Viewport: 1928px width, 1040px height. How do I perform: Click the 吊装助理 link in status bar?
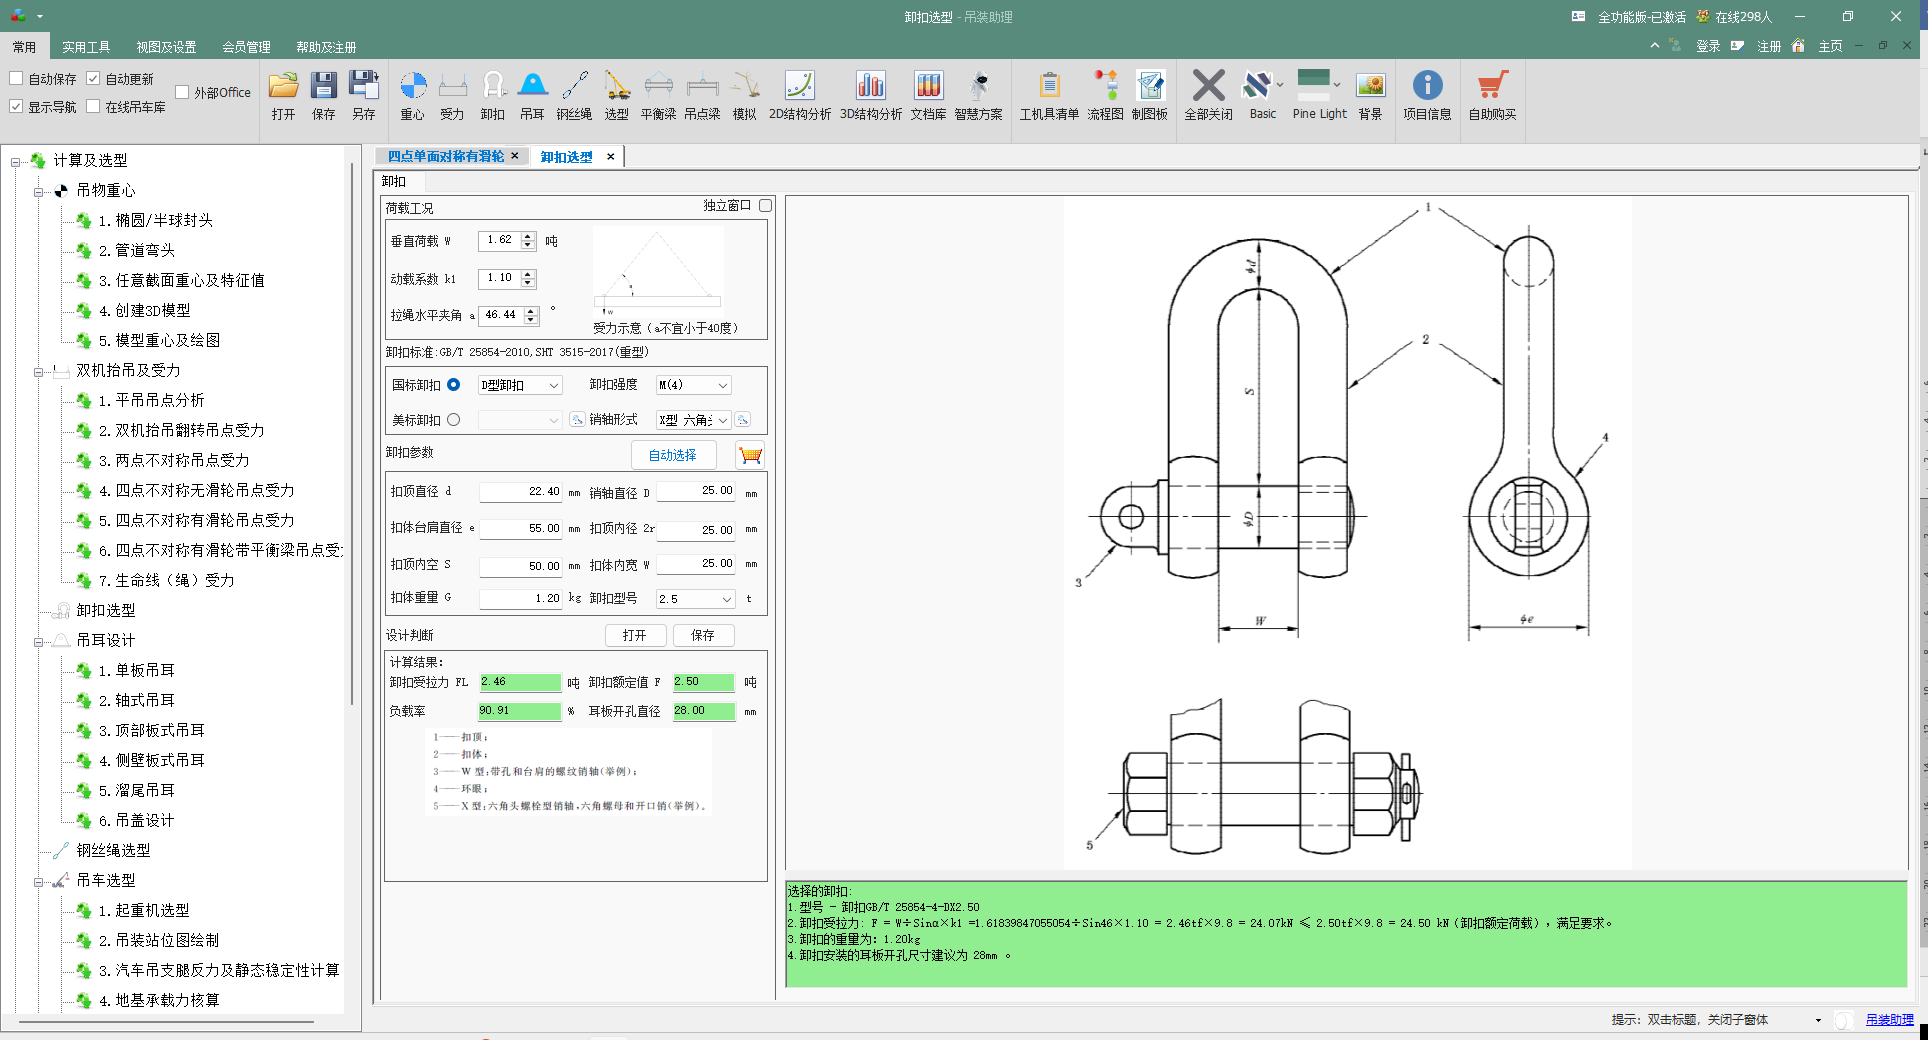1889,1020
